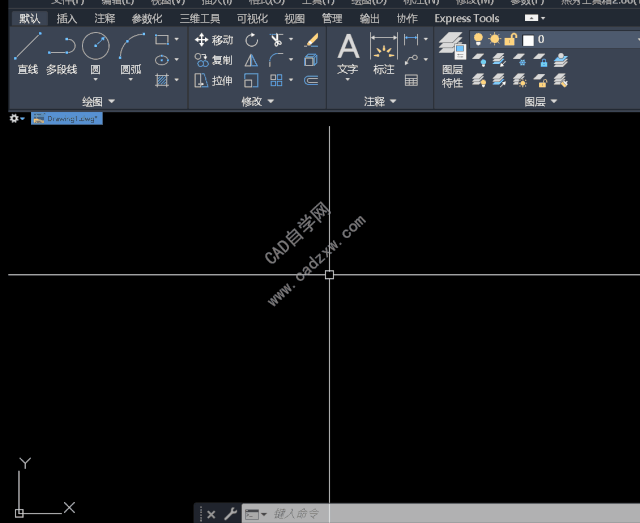
Task: Open 图层特性 layer properties manager
Action: click(452, 60)
